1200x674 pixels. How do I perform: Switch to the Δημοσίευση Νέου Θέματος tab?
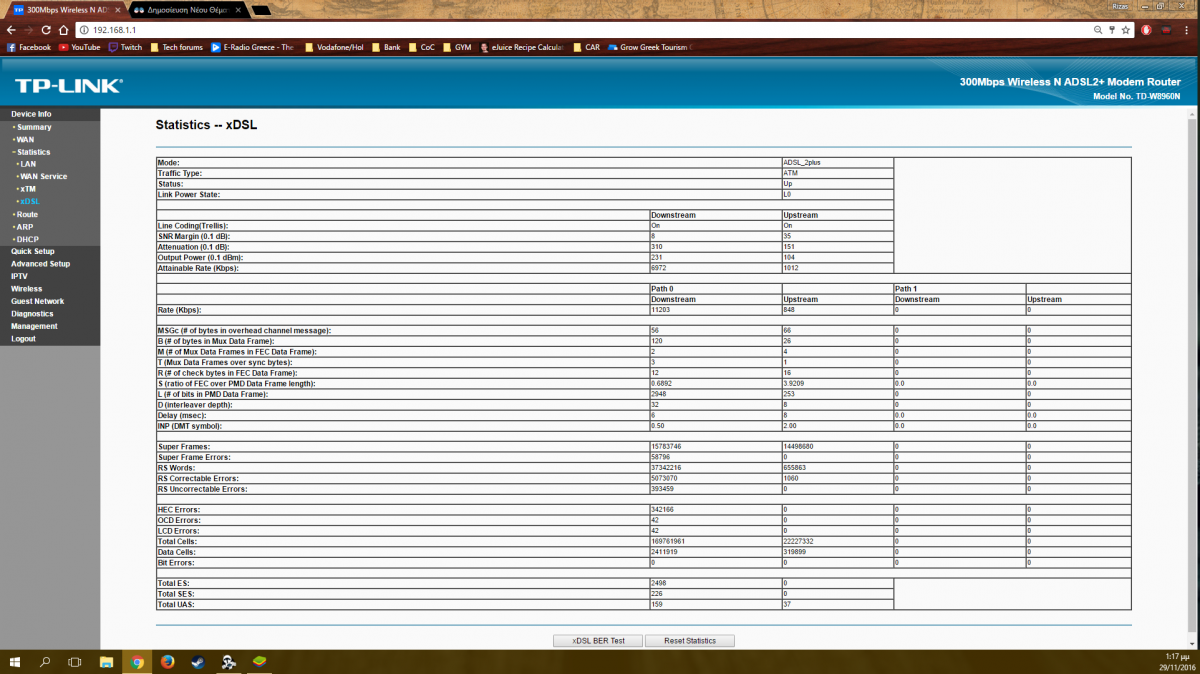click(186, 9)
